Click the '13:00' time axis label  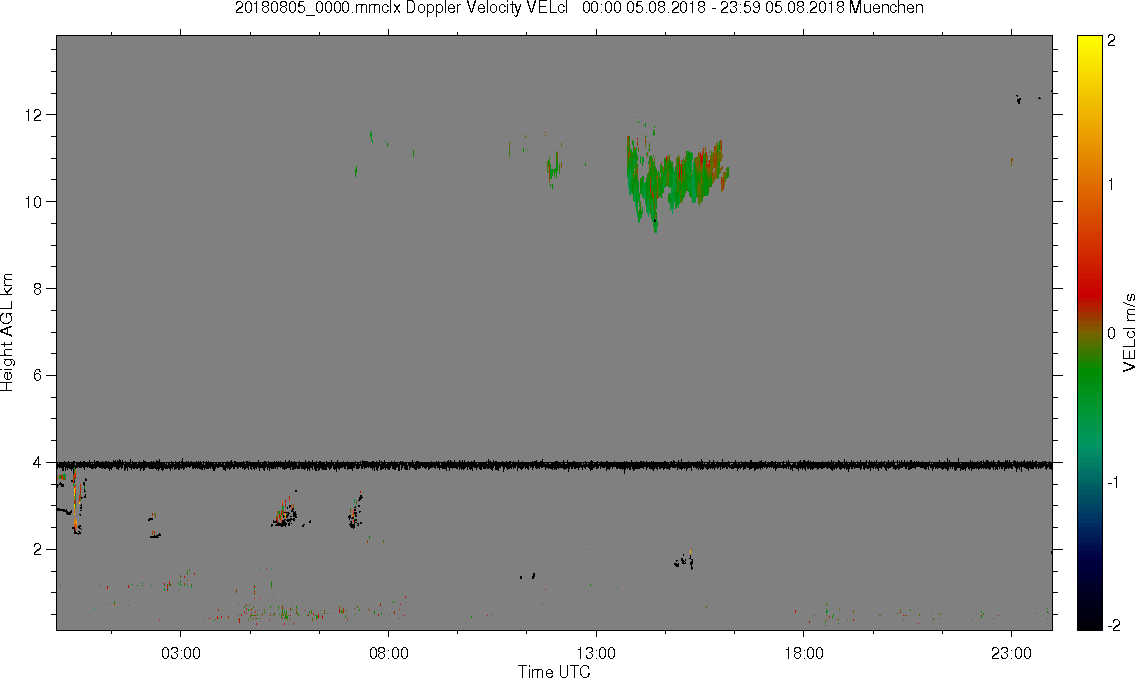click(596, 653)
